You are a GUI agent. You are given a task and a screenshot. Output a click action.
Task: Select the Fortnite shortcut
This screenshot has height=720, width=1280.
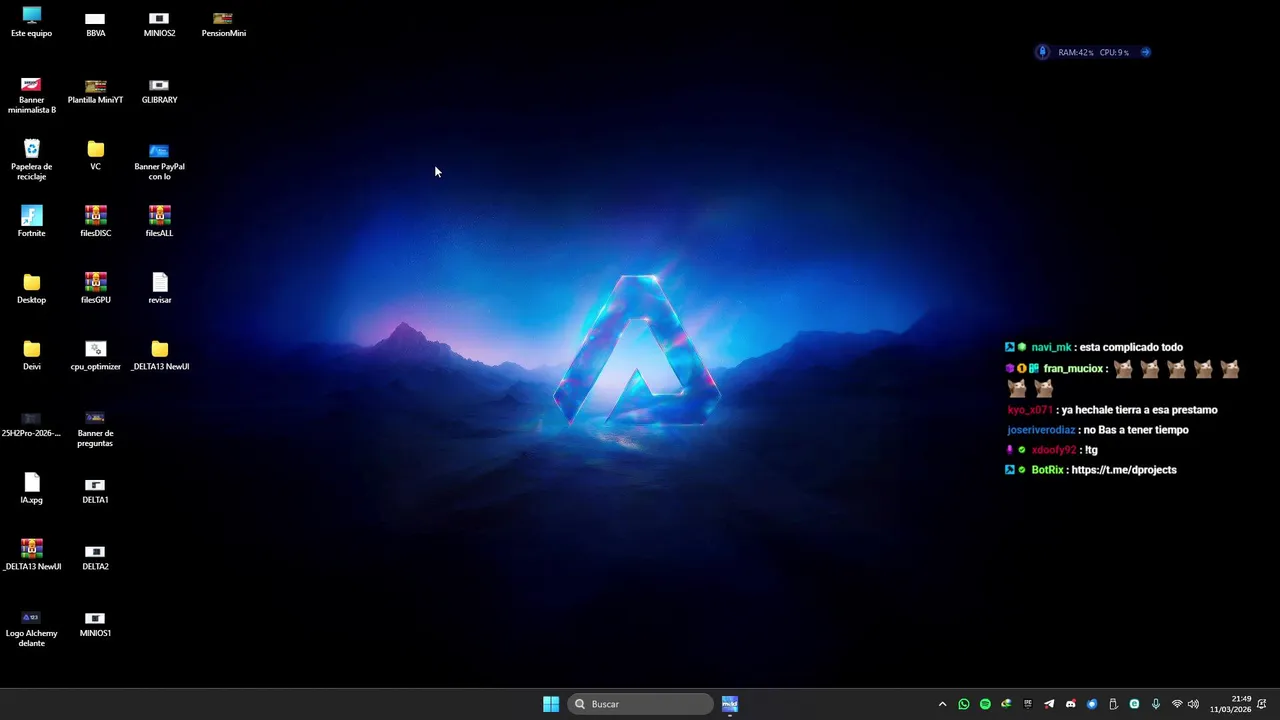click(x=32, y=222)
